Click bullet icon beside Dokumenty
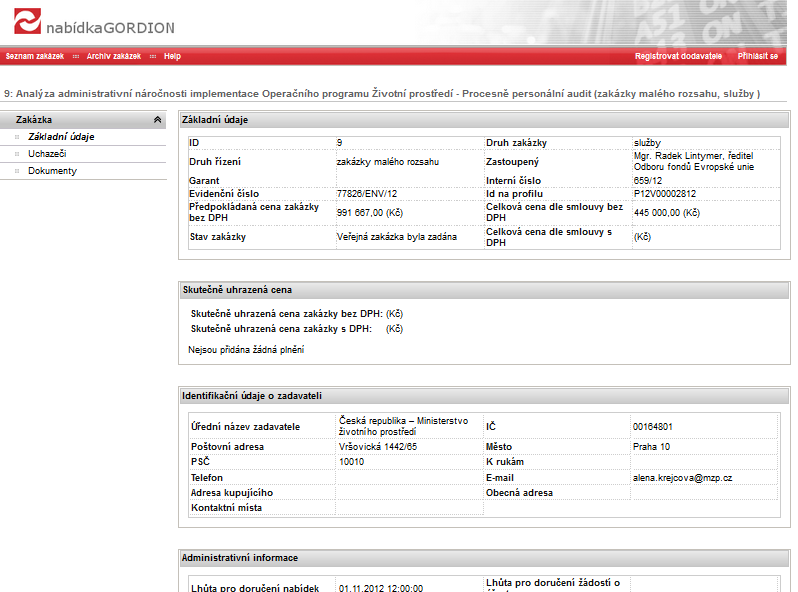The height and width of the screenshot is (592, 798). point(16,171)
